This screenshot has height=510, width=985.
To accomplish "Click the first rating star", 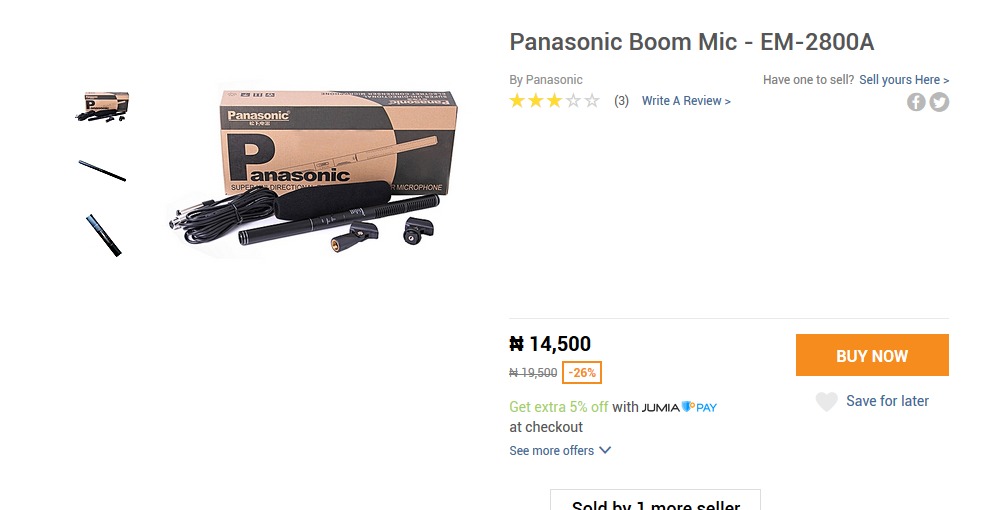I will coord(517,100).
